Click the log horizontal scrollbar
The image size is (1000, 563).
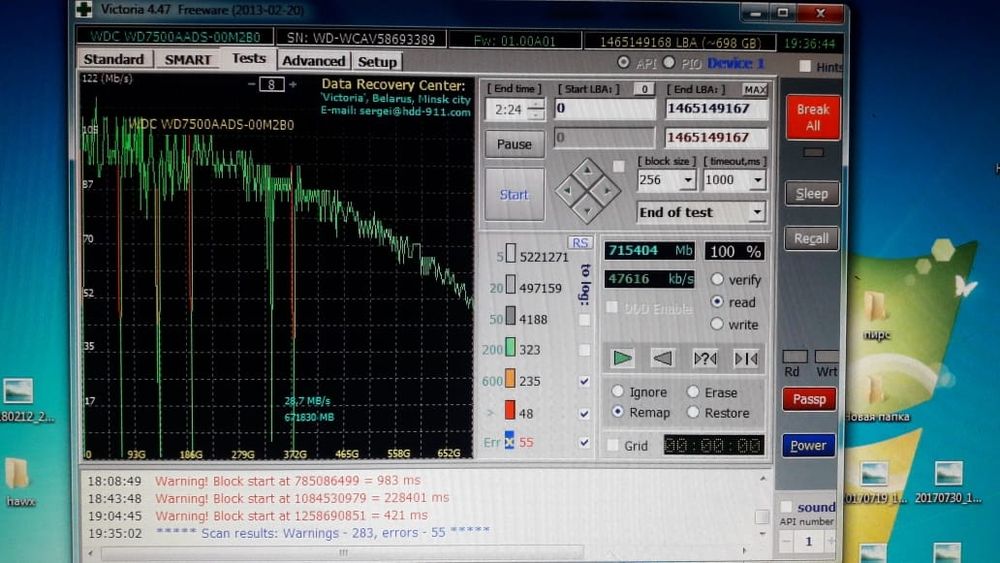(343, 552)
